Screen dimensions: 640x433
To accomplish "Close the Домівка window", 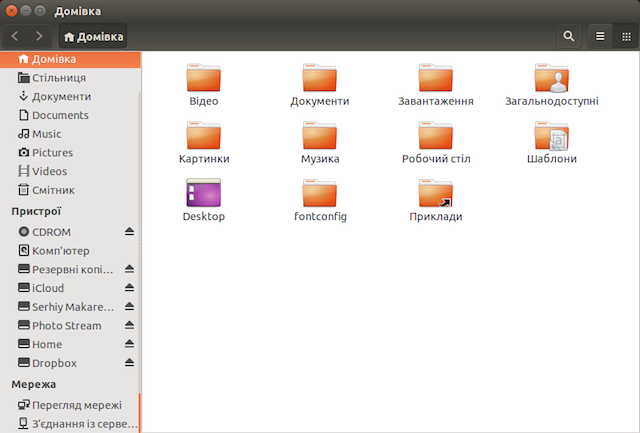I will [x=11, y=11].
